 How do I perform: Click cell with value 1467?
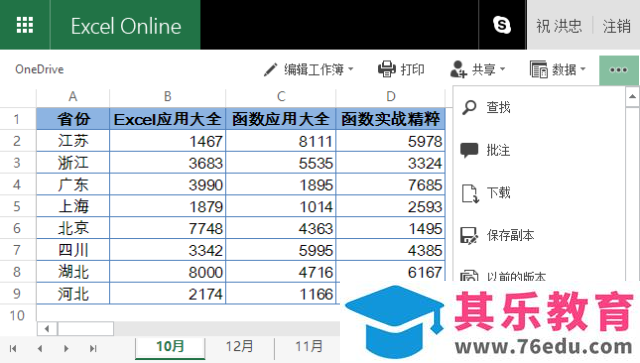click(167, 141)
